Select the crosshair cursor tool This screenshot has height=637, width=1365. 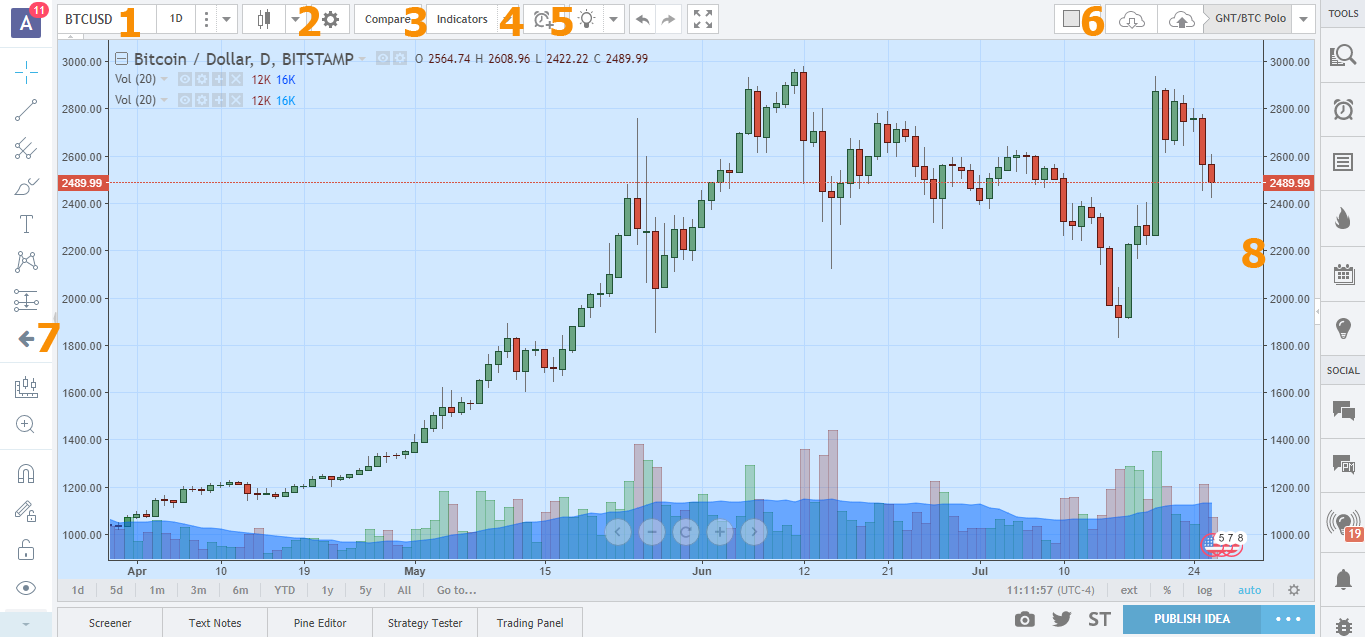pos(27,71)
